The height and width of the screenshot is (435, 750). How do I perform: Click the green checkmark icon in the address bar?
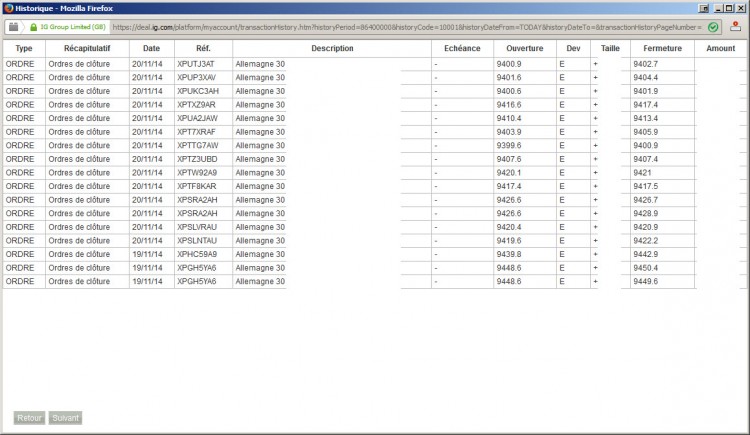click(x=713, y=27)
